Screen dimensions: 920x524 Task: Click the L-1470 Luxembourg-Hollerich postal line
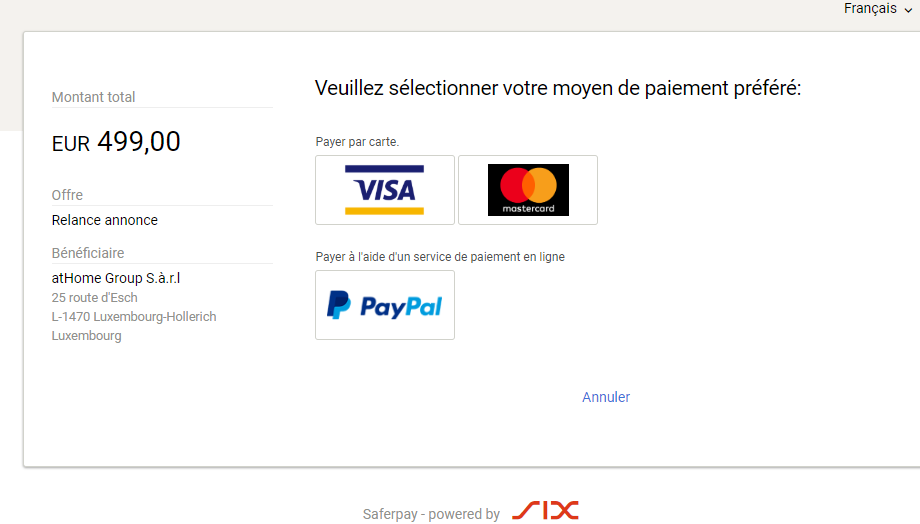tap(134, 317)
